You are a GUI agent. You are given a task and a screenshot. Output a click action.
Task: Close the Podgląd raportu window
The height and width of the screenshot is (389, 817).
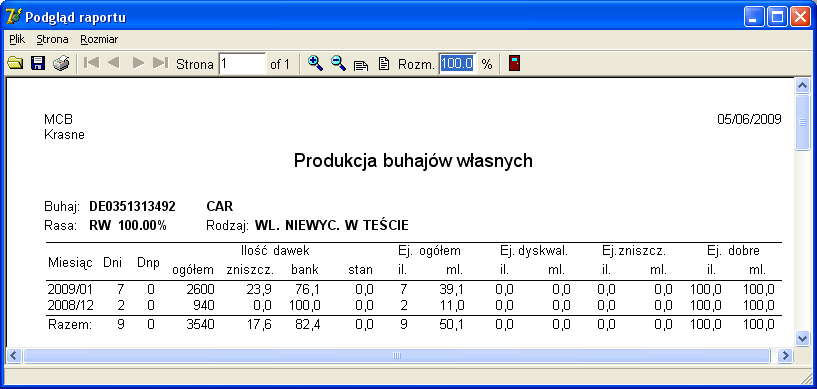point(801,18)
